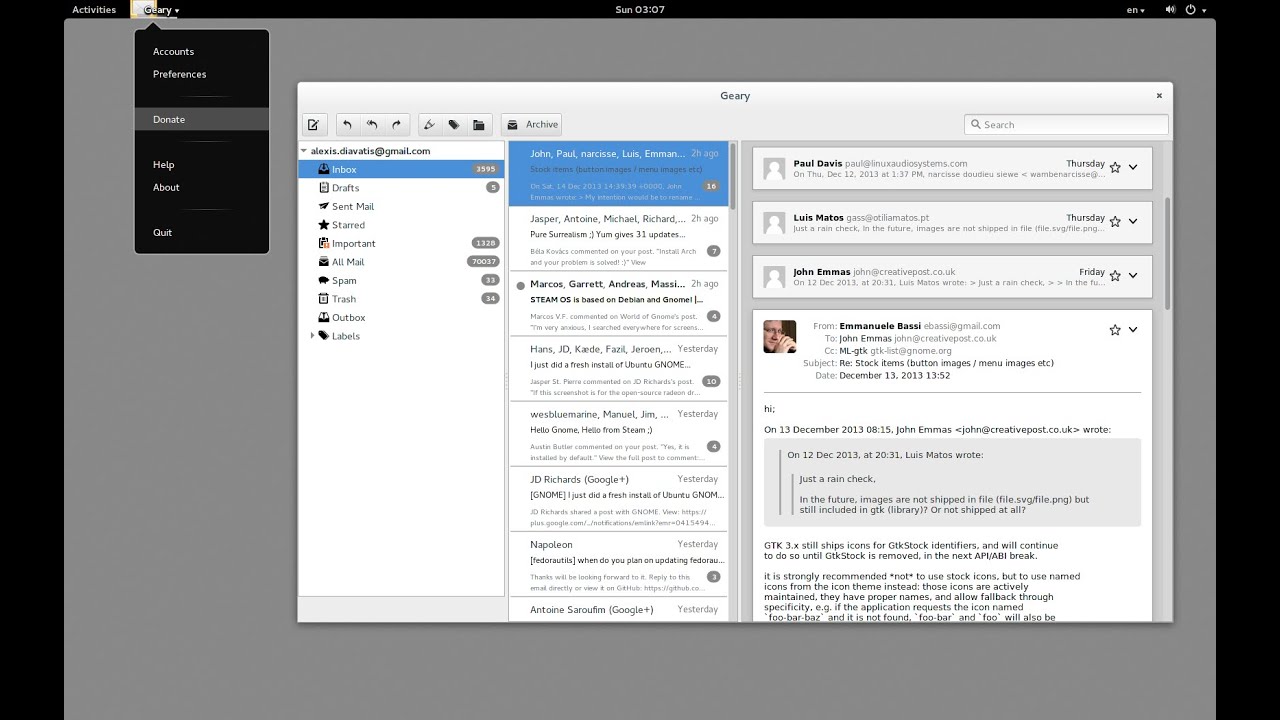The height and width of the screenshot is (720, 1280).
Task: Archive the selected conversation
Action: tap(532, 125)
